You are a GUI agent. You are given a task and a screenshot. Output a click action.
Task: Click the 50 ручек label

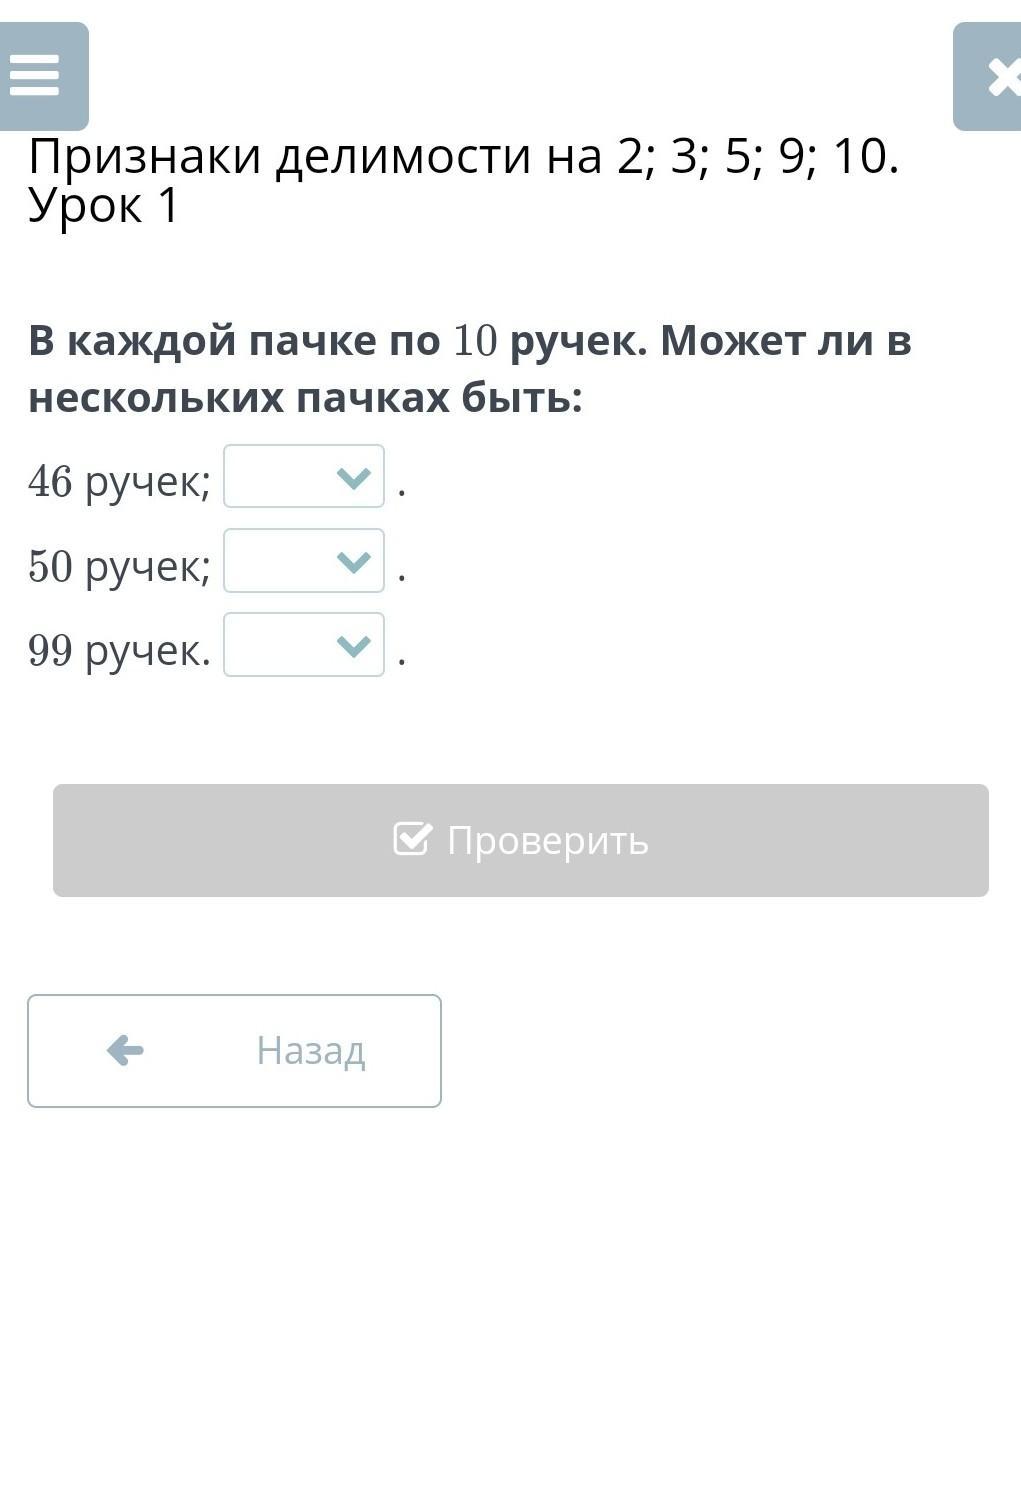click(x=119, y=566)
